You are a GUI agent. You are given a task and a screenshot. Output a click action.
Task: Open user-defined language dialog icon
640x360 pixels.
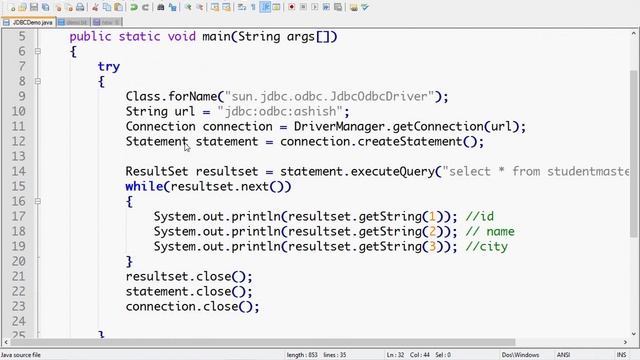(x=276, y=7)
